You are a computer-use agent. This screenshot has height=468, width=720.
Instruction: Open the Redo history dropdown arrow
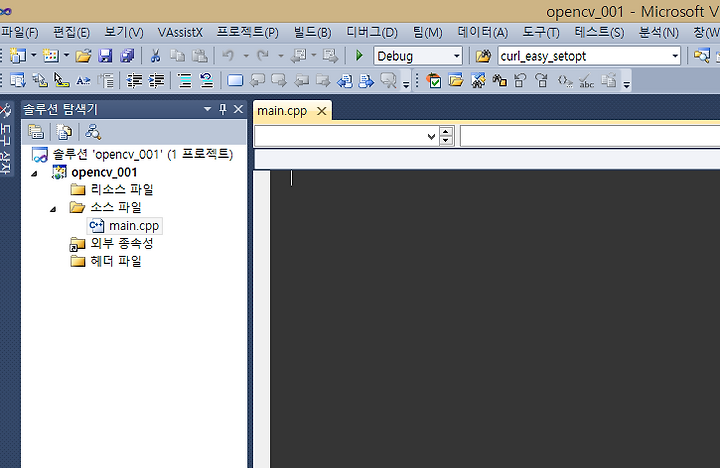(x=281, y=56)
